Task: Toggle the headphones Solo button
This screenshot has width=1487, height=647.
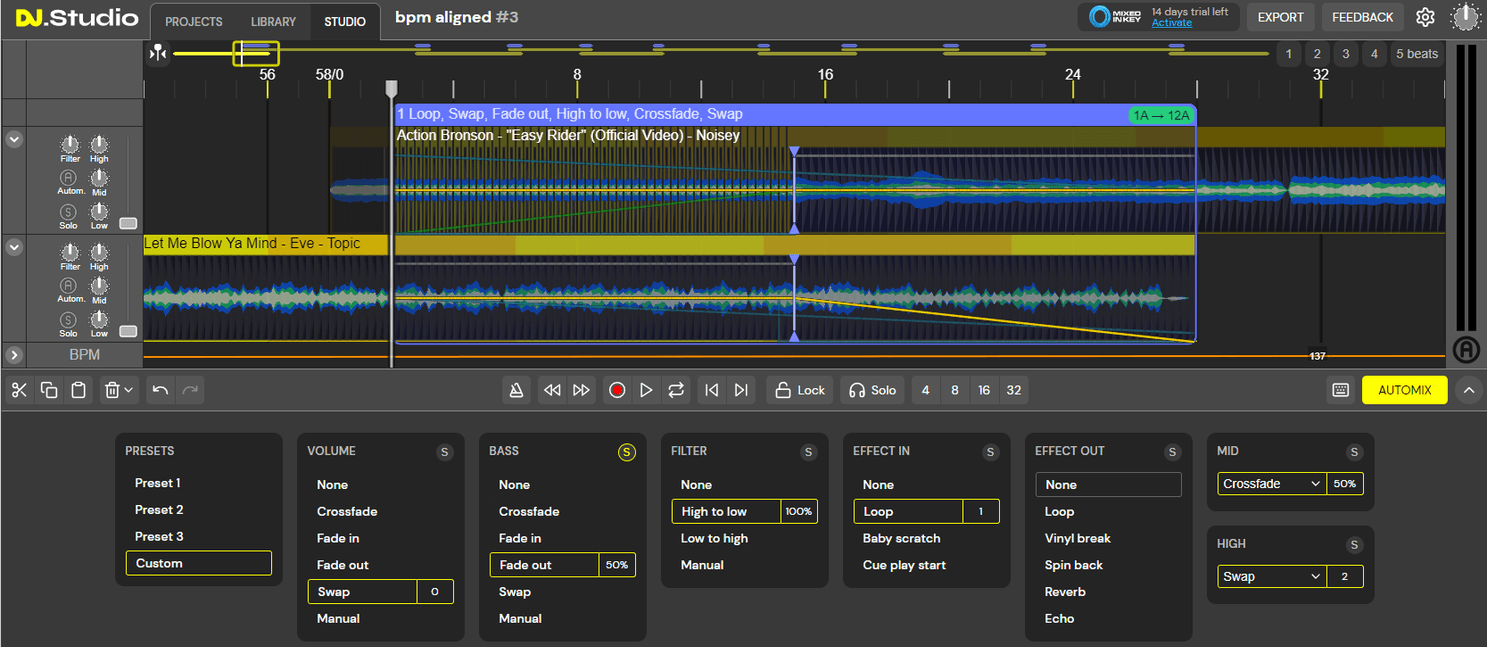Action: point(872,390)
